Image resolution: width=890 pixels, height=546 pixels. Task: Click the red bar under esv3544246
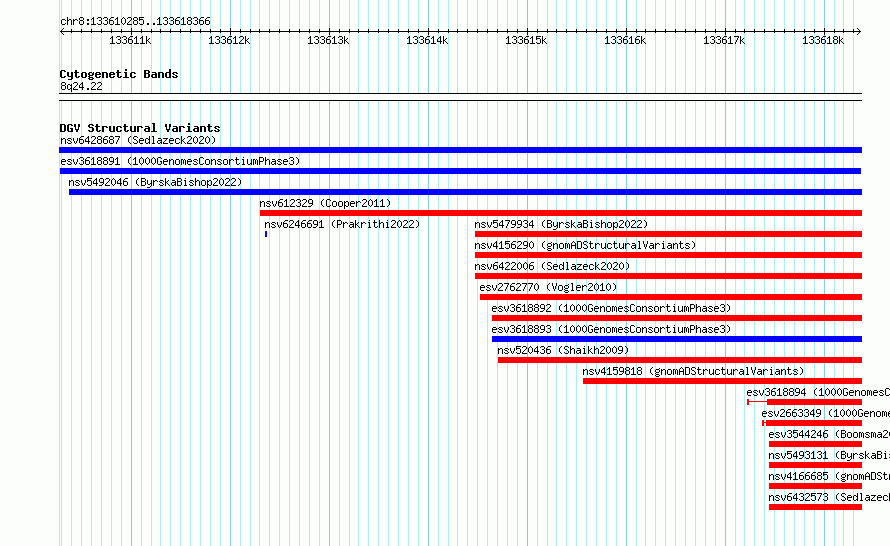(816, 444)
